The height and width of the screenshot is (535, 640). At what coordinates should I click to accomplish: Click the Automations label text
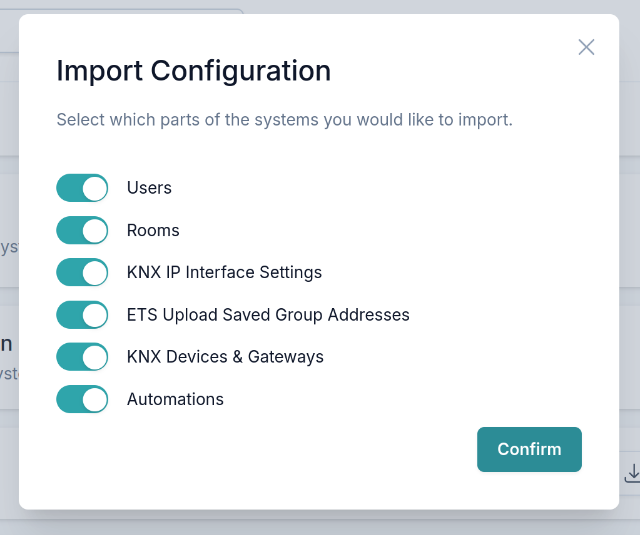click(x=175, y=399)
